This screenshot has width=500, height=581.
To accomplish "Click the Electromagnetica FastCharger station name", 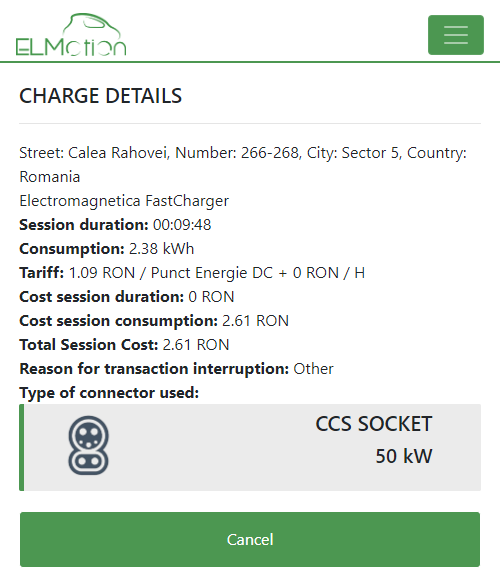I will tap(124, 201).
